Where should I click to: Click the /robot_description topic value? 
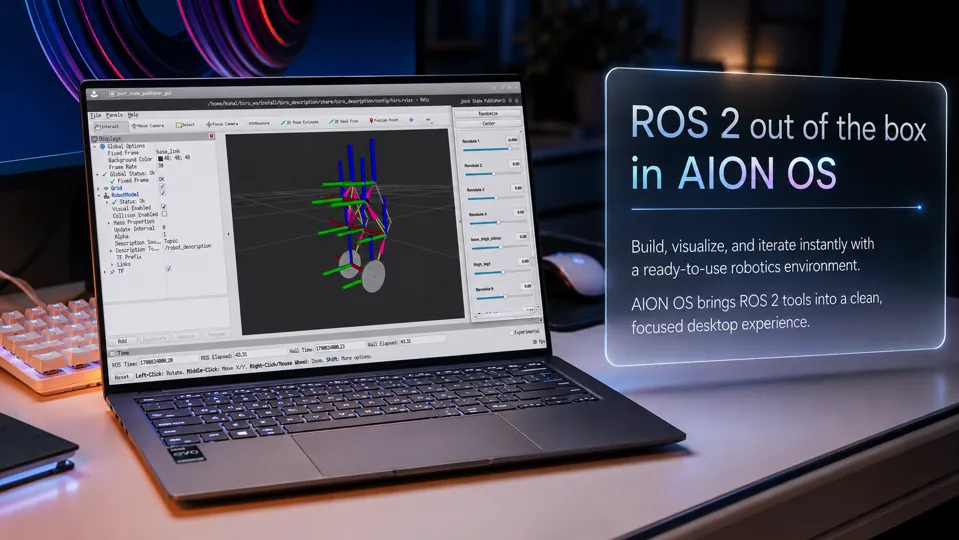(x=188, y=246)
